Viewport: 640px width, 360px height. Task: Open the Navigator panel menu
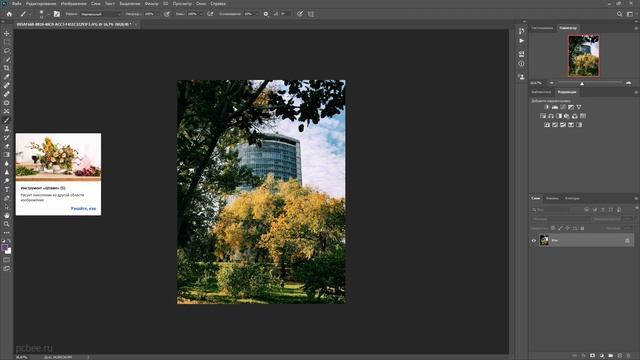tap(636, 28)
